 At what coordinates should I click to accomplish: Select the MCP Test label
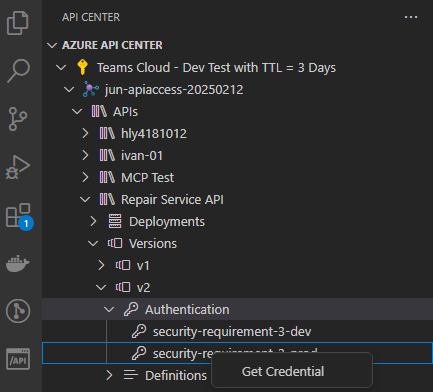click(147, 178)
